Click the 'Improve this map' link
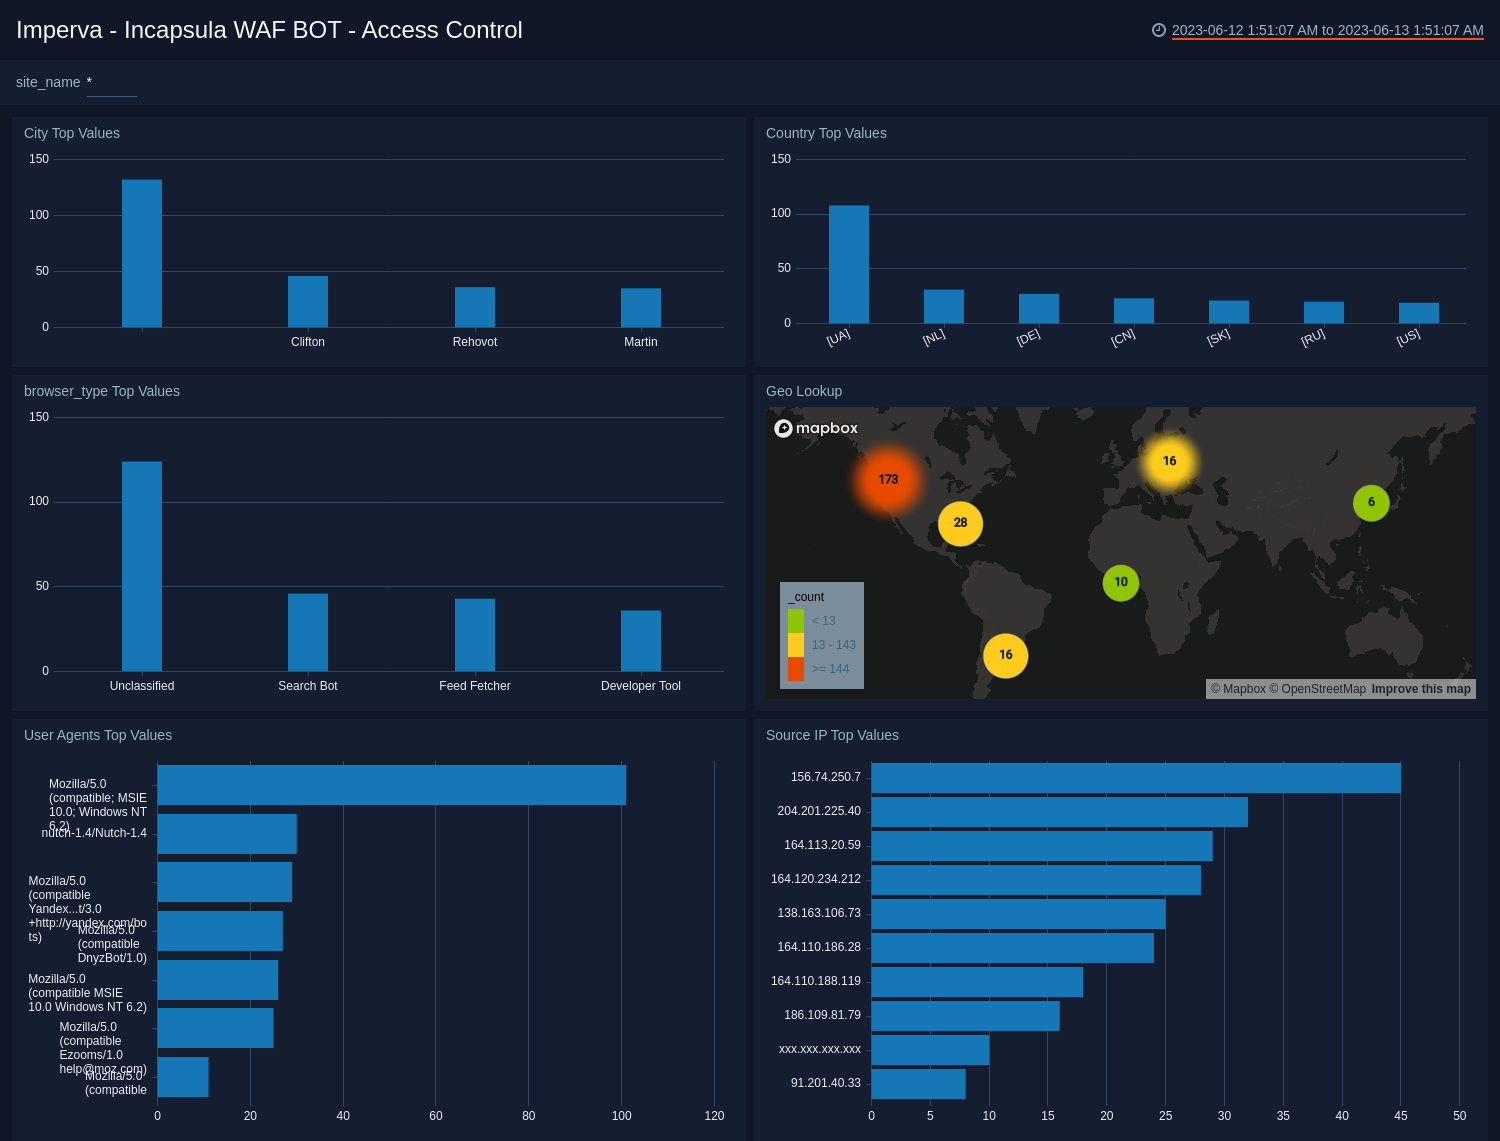 [1420, 689]
